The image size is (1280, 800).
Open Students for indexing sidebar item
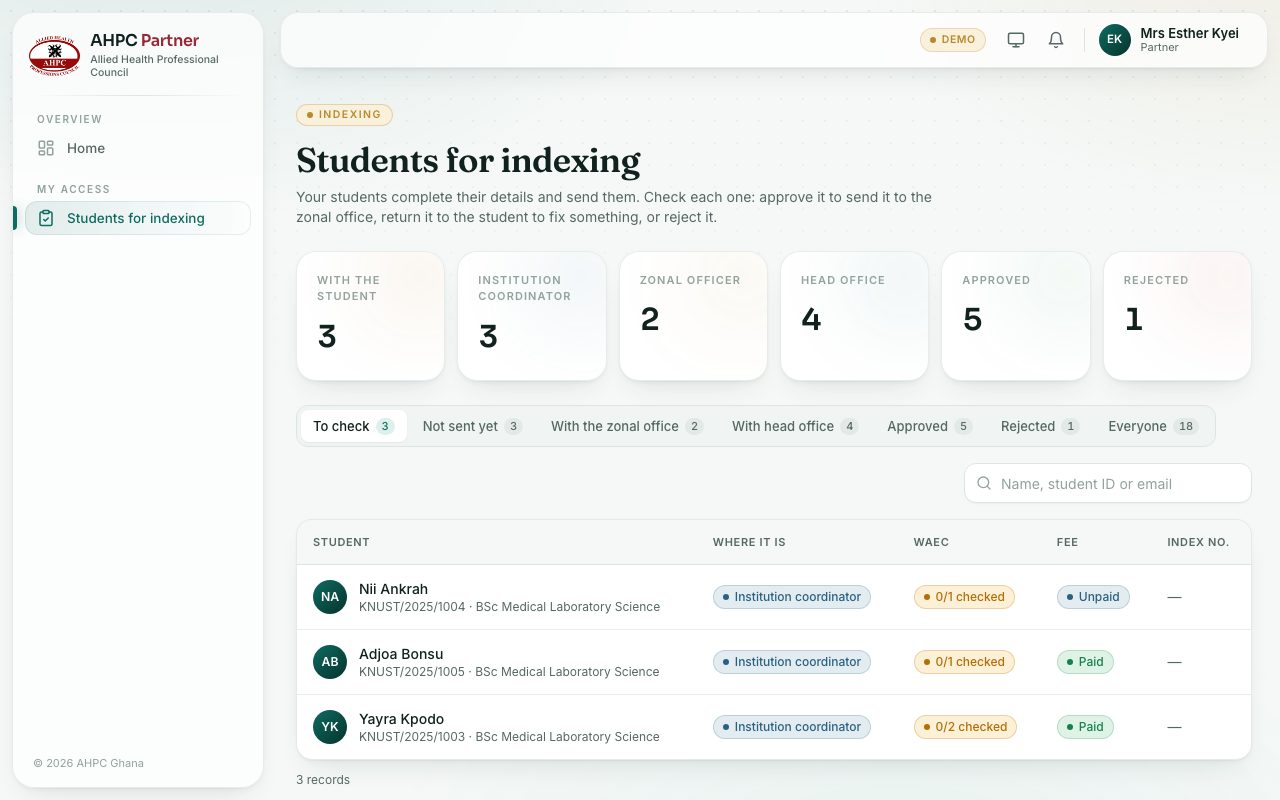[x=138, y=218]
